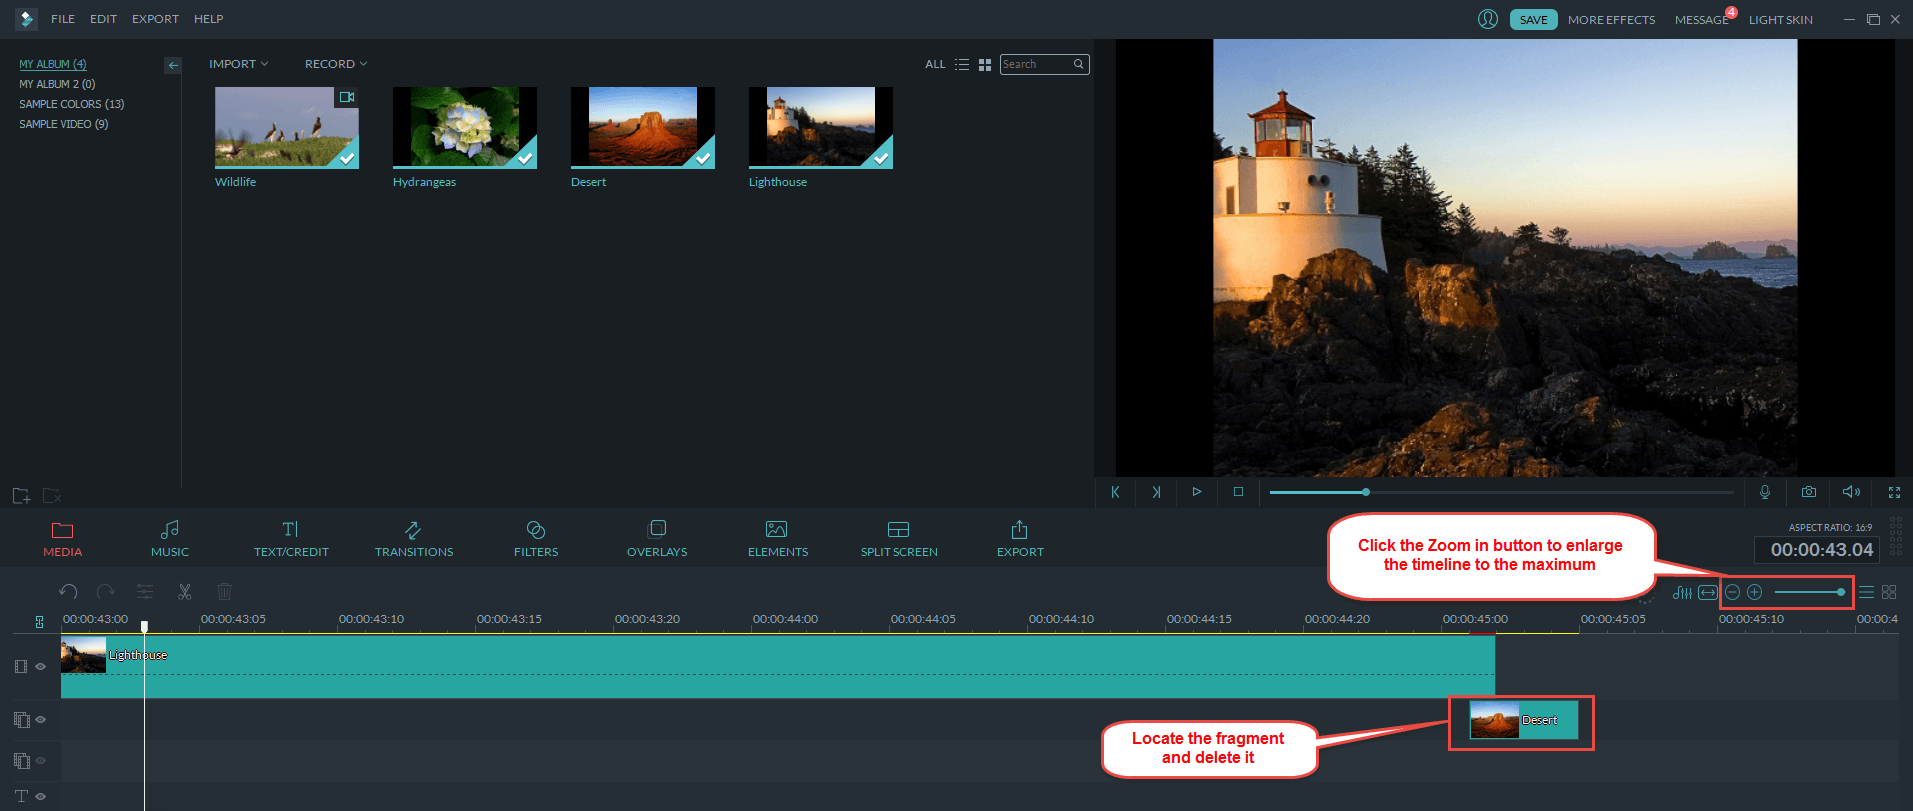Screen dimensions: 1913x811
Task: Open the ALL media filter
Action: click(x=935, y=64)
